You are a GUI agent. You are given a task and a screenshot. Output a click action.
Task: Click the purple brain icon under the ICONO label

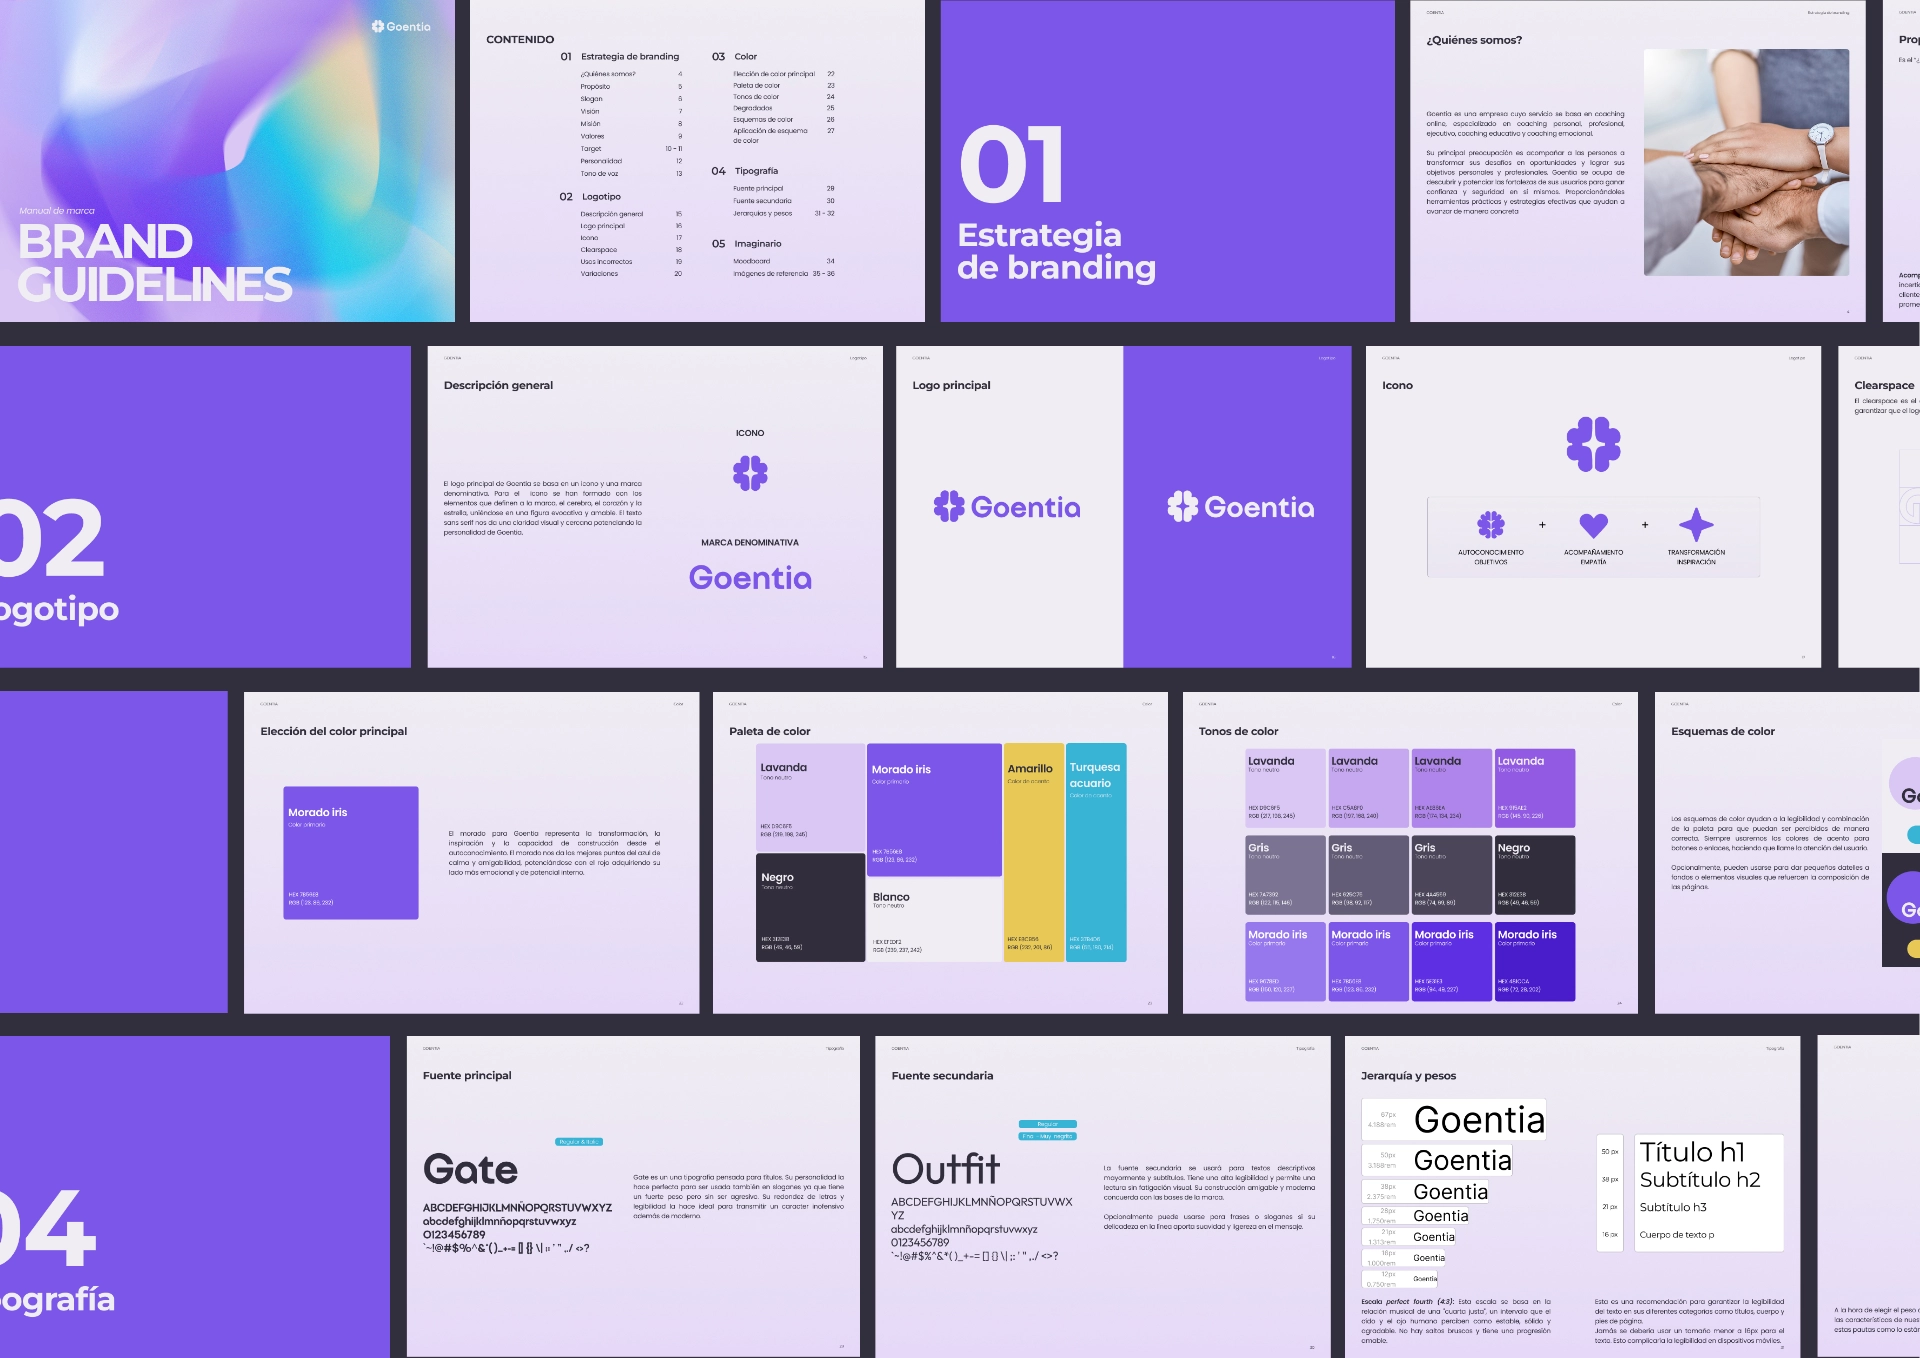point(750,472)
